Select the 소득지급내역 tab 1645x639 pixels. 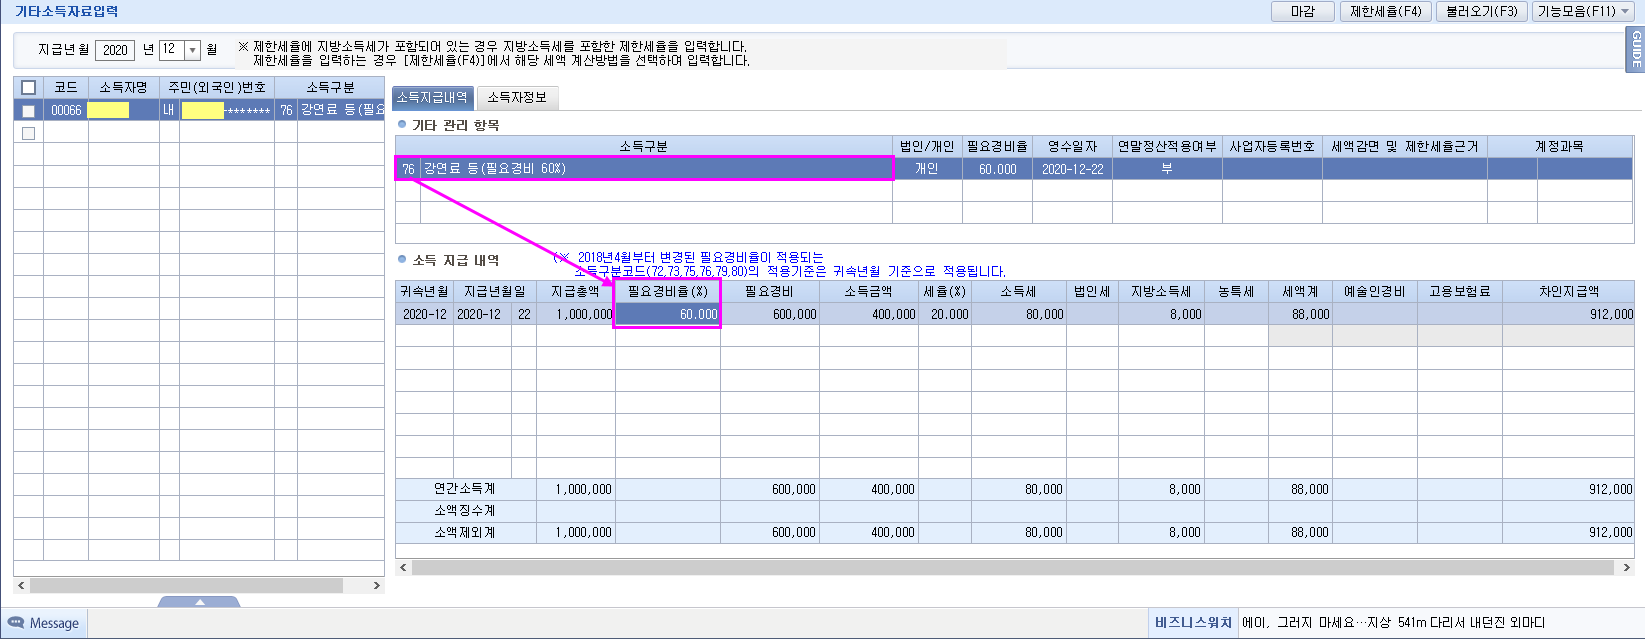point(432,98)
